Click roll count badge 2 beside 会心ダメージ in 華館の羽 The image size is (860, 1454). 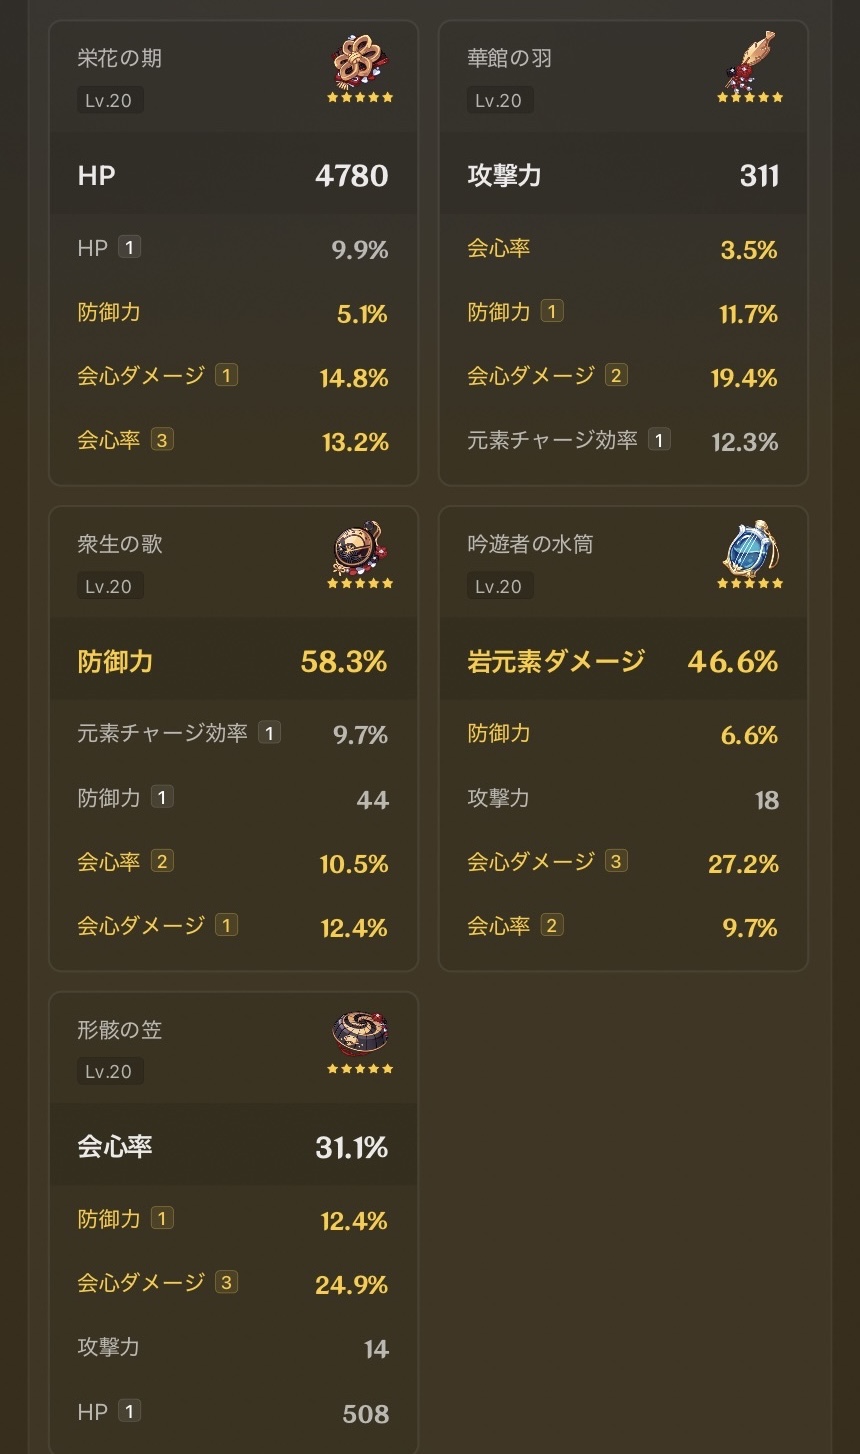pos(616,375)
